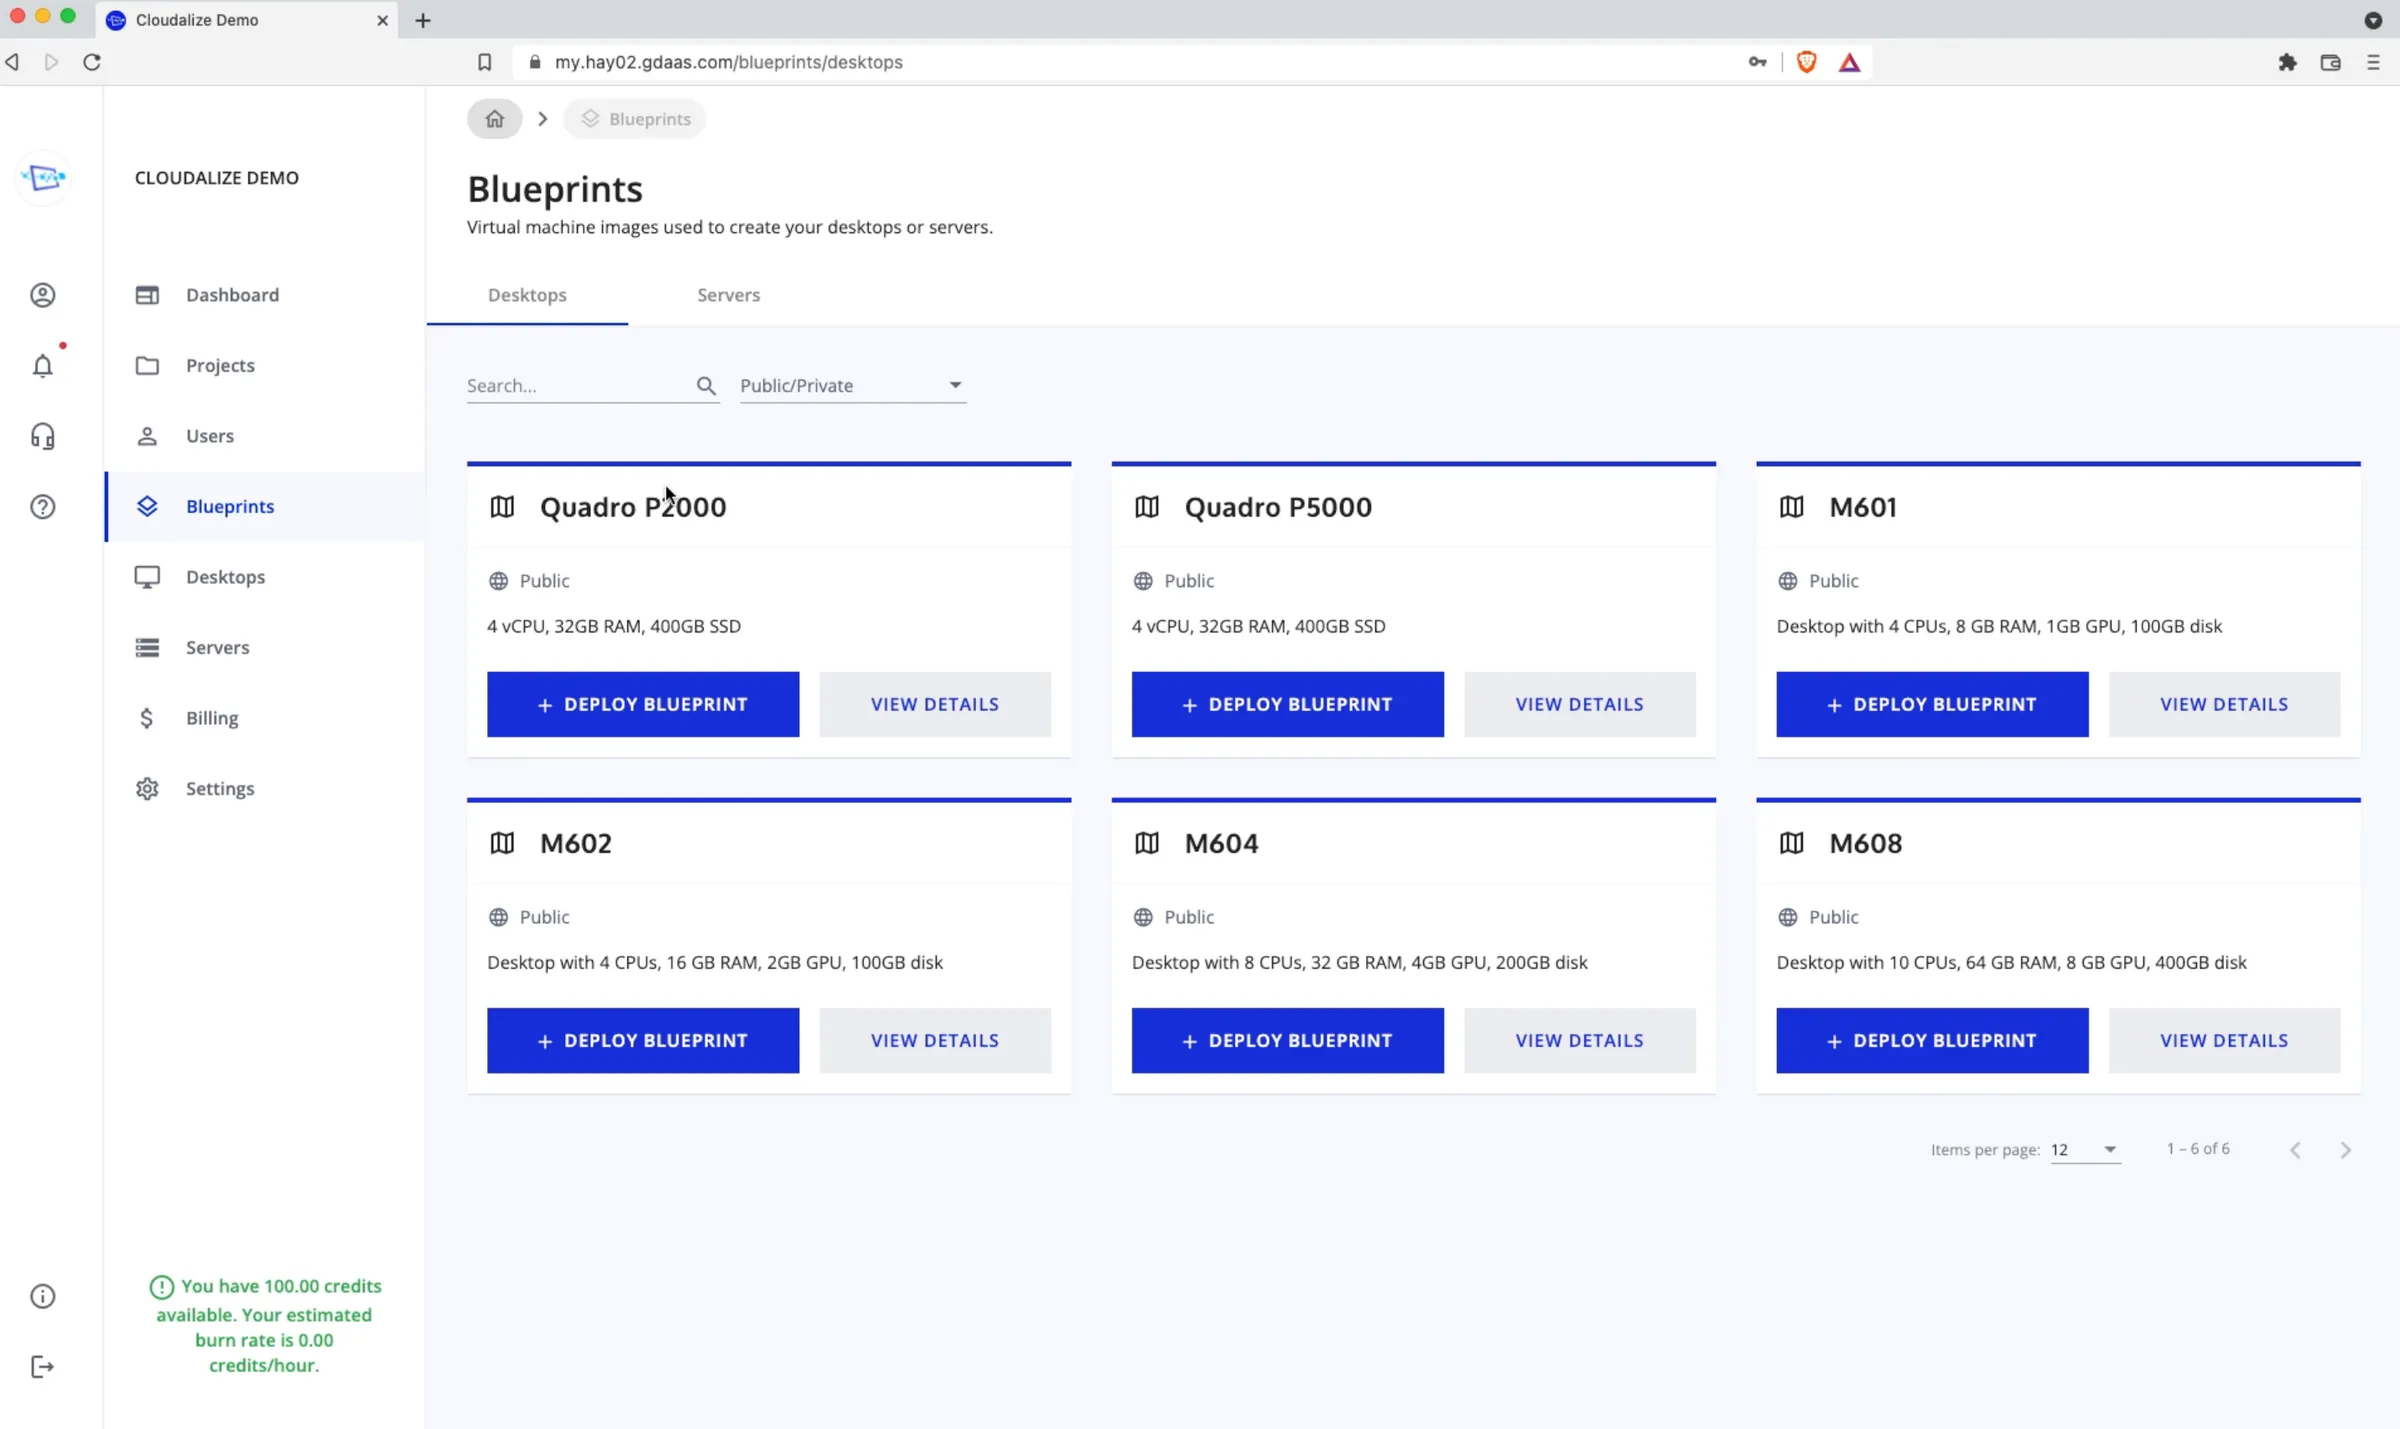The image size is (2400, 1429).
Task: Click the logout icon in sidebar
Action: coord(42,1367)
